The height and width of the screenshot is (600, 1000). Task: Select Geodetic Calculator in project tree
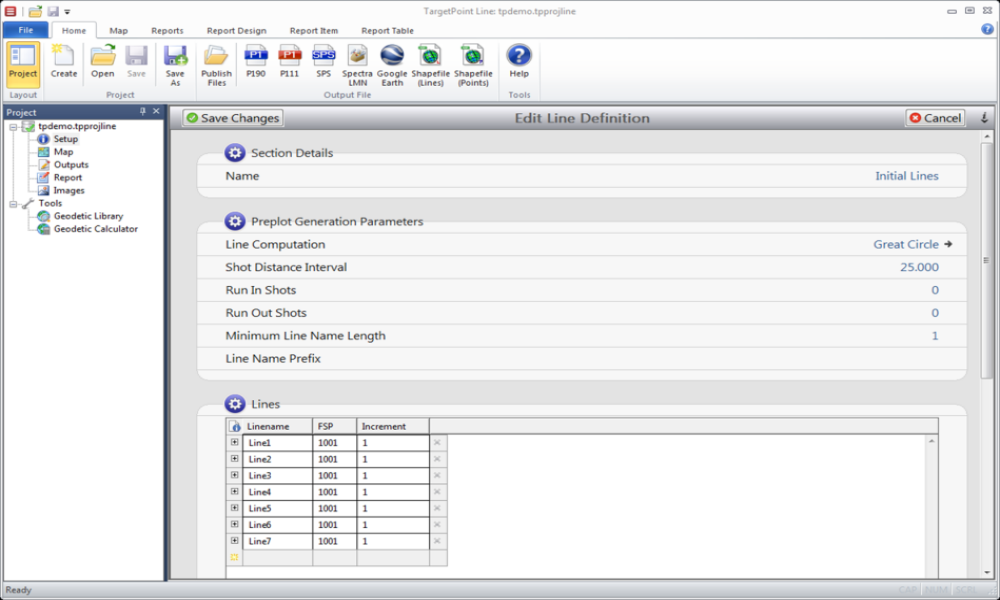(x=95, y=229)
